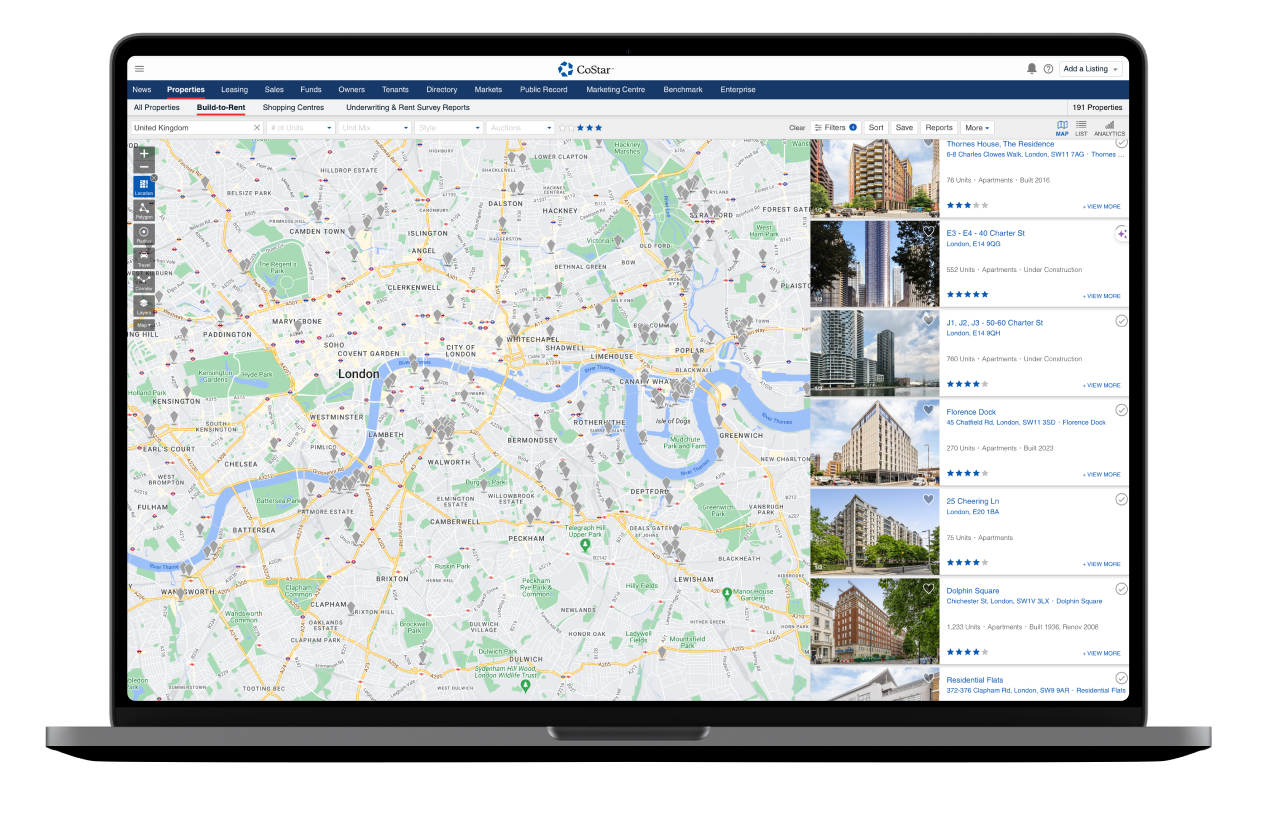The height and width of the screenshot is (832, 1265).
Task: Select the Dolphin Square checkmark
Action: click(x=1121, y=589)
